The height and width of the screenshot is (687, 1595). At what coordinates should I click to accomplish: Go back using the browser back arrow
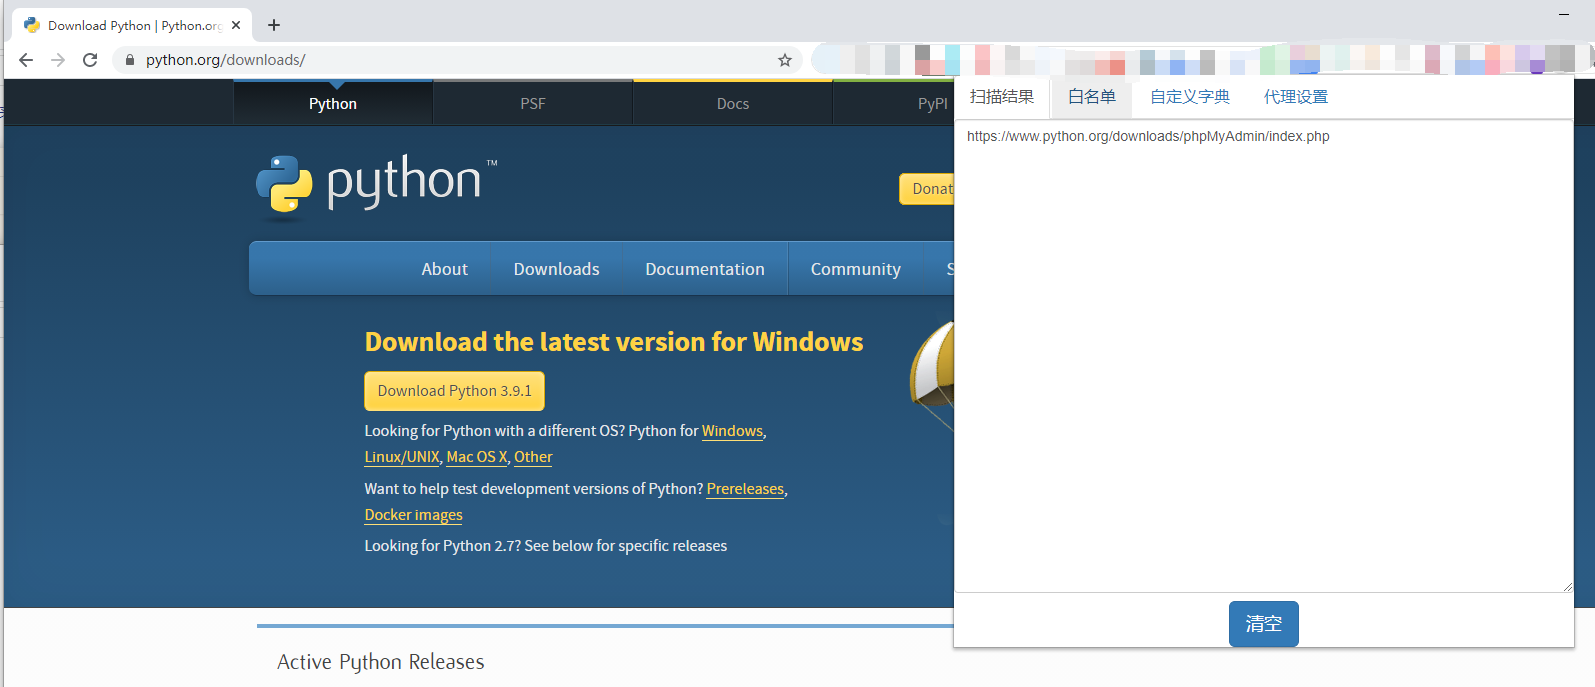tap(26, 60)
